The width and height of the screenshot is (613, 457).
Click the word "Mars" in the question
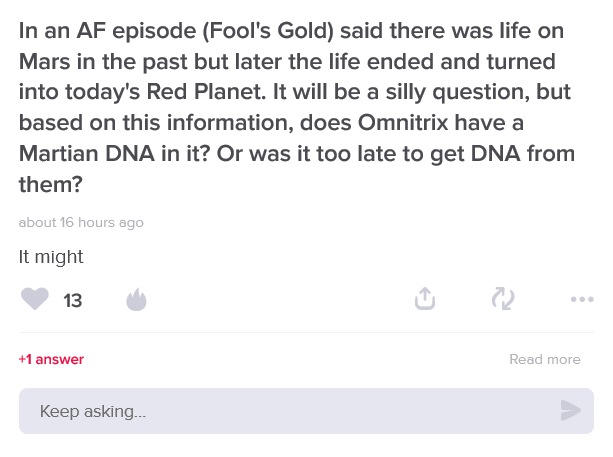tap(44, 61)
